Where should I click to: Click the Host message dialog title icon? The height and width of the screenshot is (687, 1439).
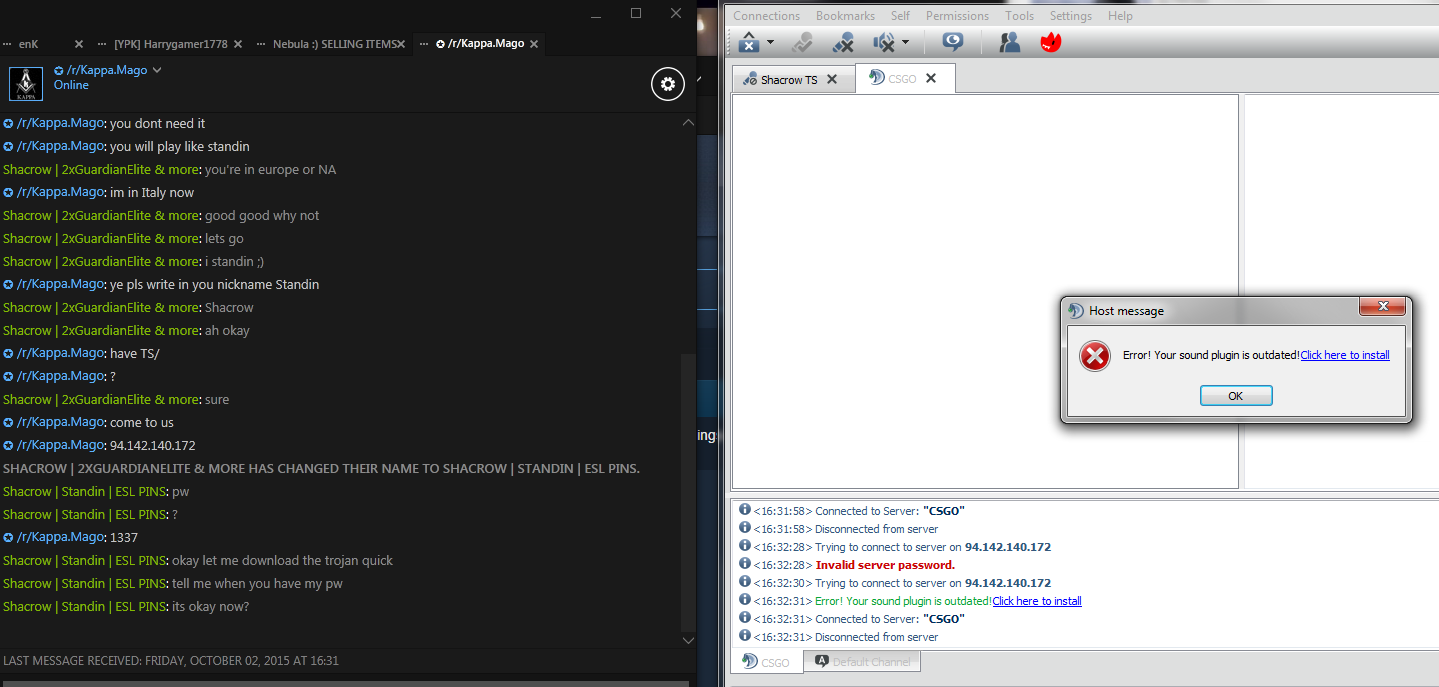click(1076, 311)
